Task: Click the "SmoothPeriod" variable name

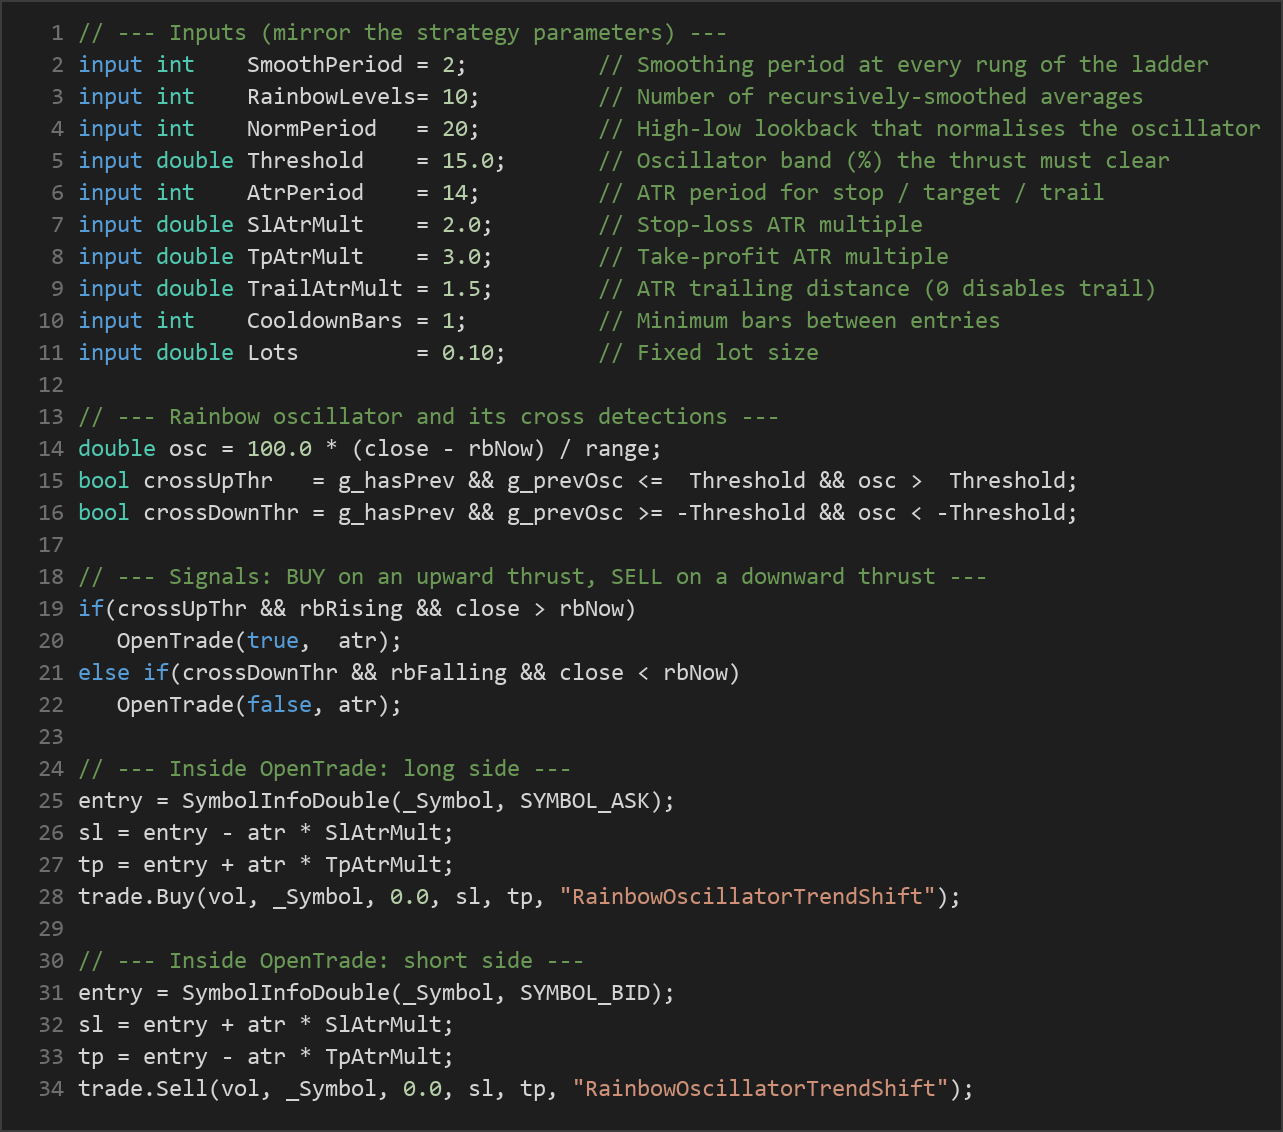Action: pos(325,65)
